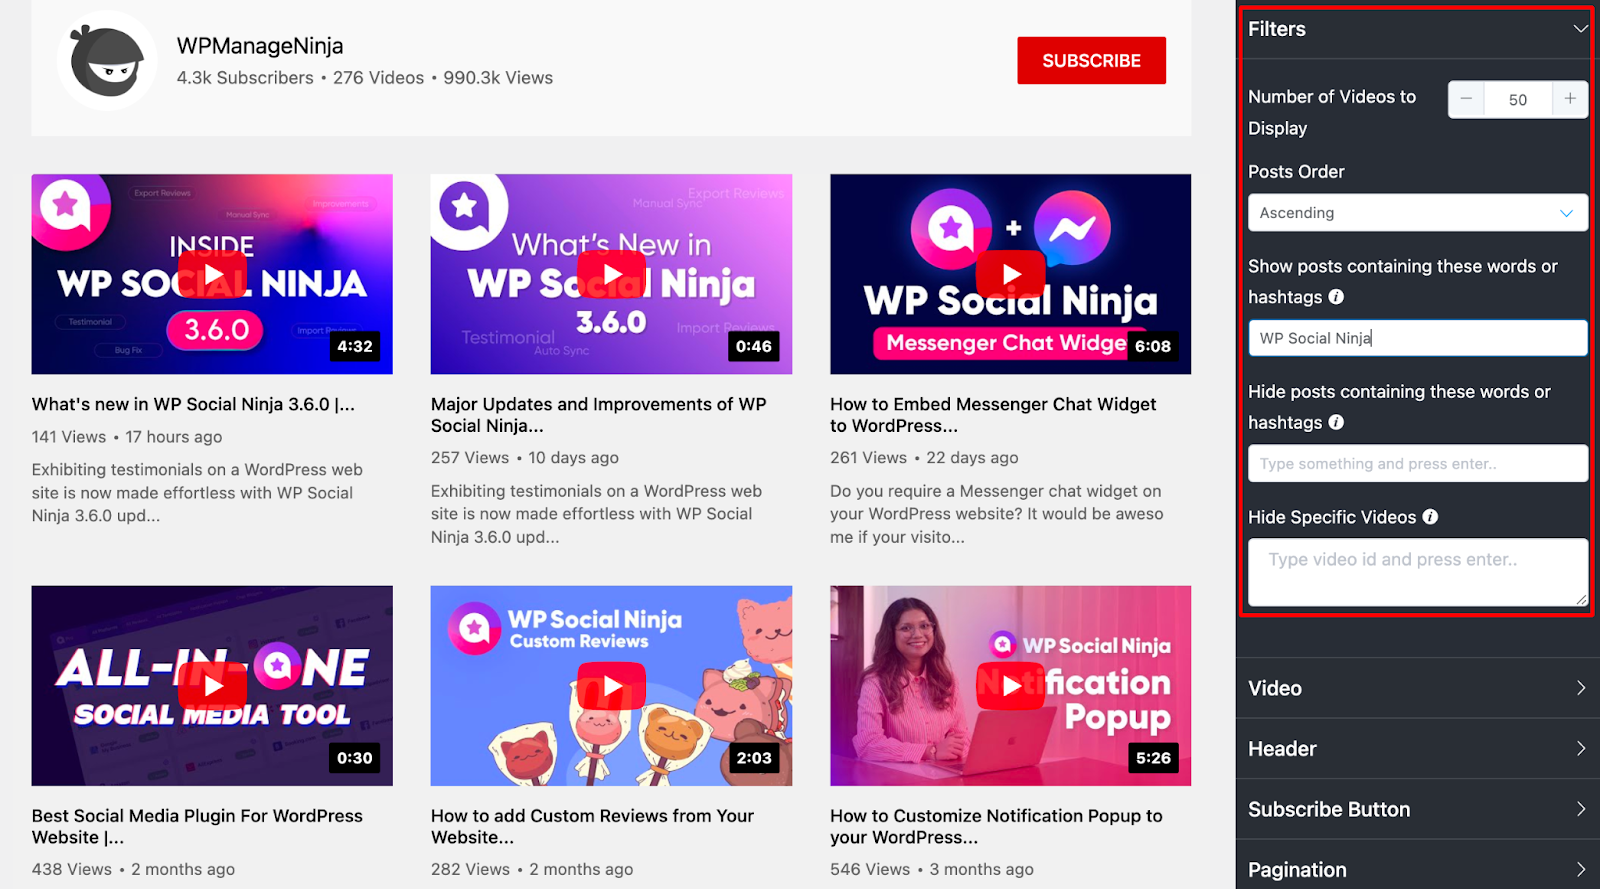Click the '4.3k Subscribers' channel stat
Screen dimensions: 1600x889
(245, 78)
